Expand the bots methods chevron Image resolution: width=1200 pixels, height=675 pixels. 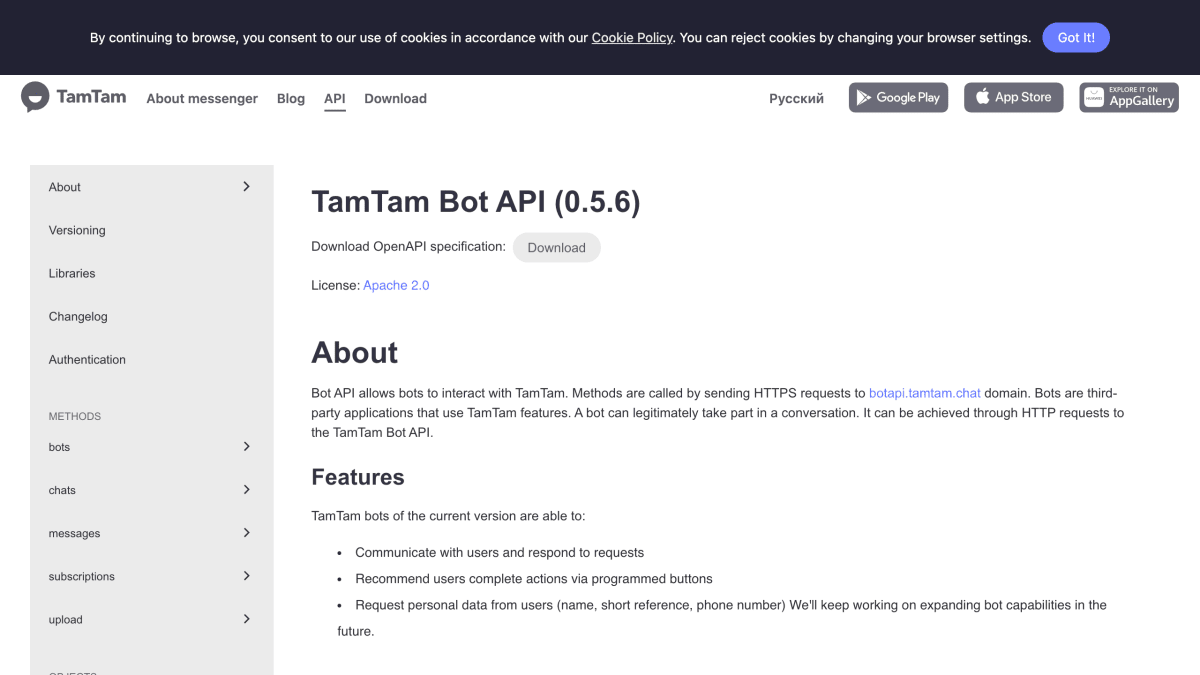point(246,446)
